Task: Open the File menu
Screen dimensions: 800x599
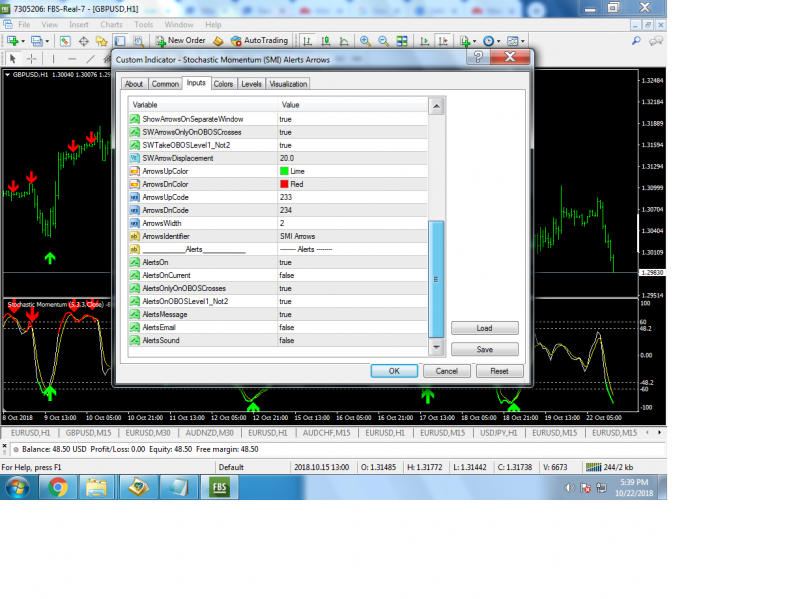Action: [24, 24]
